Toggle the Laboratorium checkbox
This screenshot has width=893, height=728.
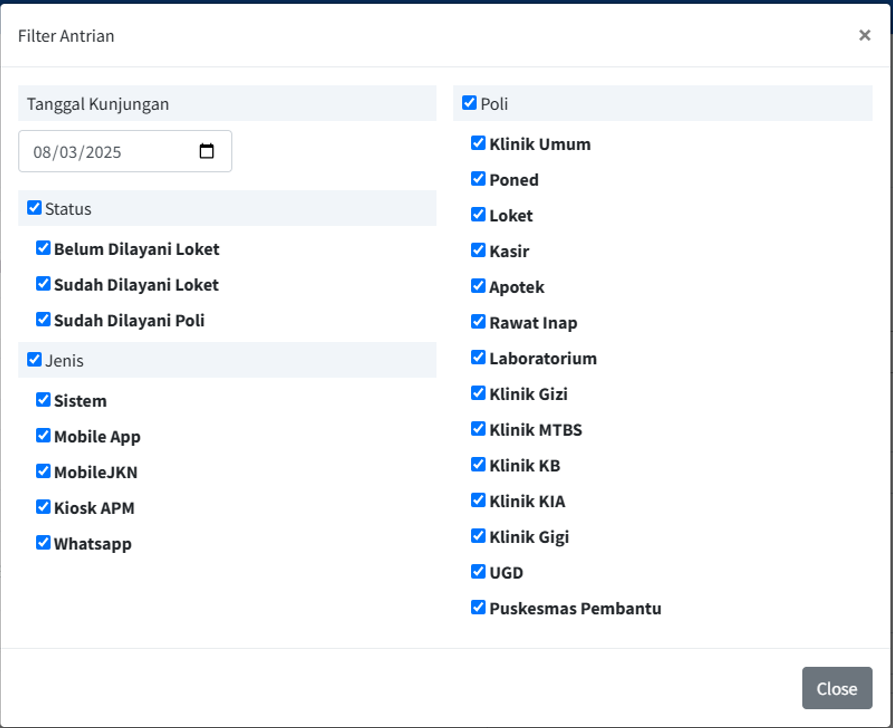tap(478, 358)
